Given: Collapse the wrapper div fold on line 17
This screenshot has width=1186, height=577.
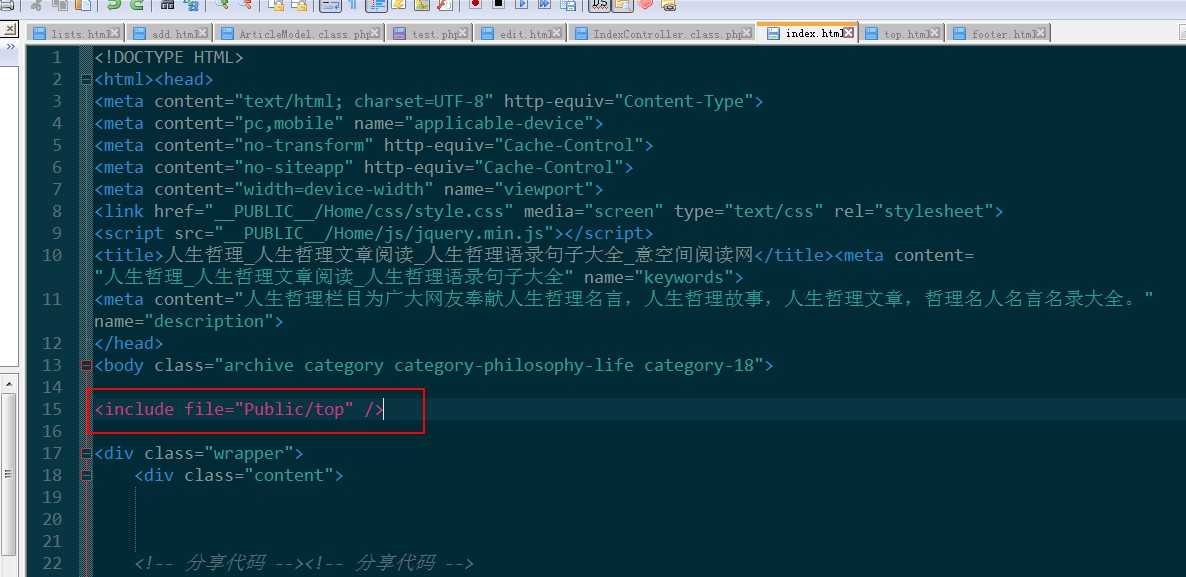Looking at the screenshot, I should (85, 454).
